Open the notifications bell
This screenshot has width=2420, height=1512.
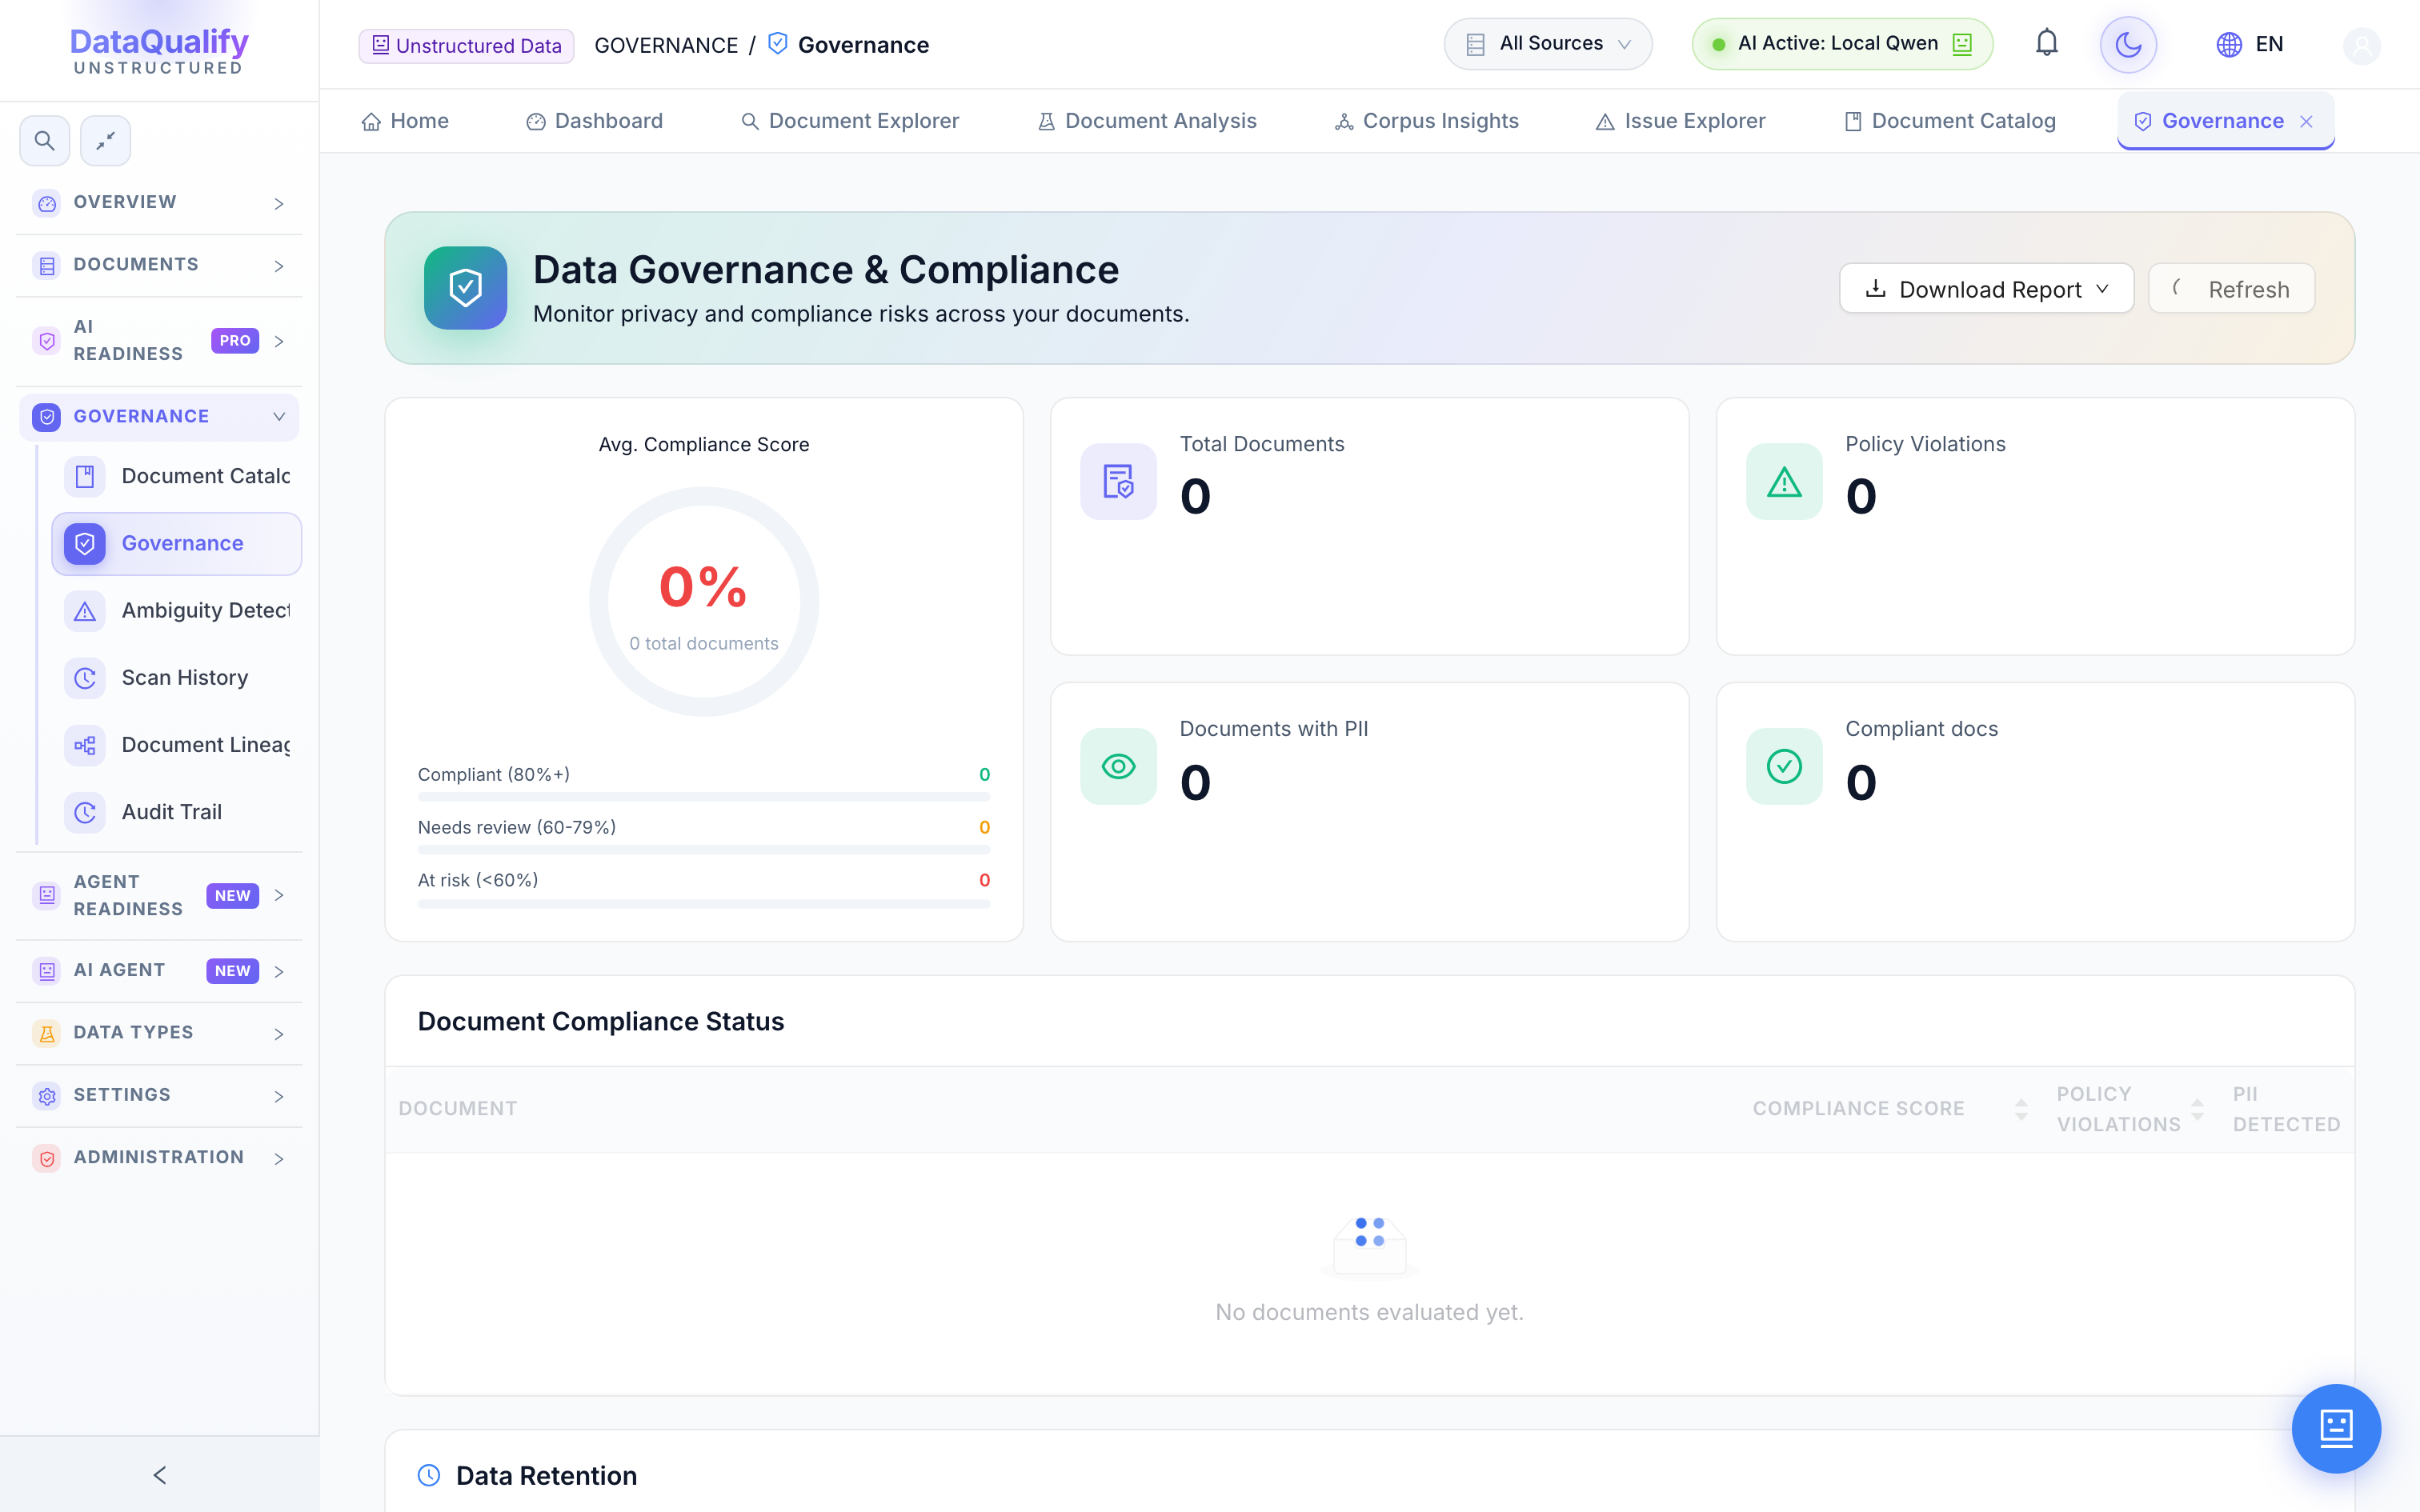(x=2046, y=44)
